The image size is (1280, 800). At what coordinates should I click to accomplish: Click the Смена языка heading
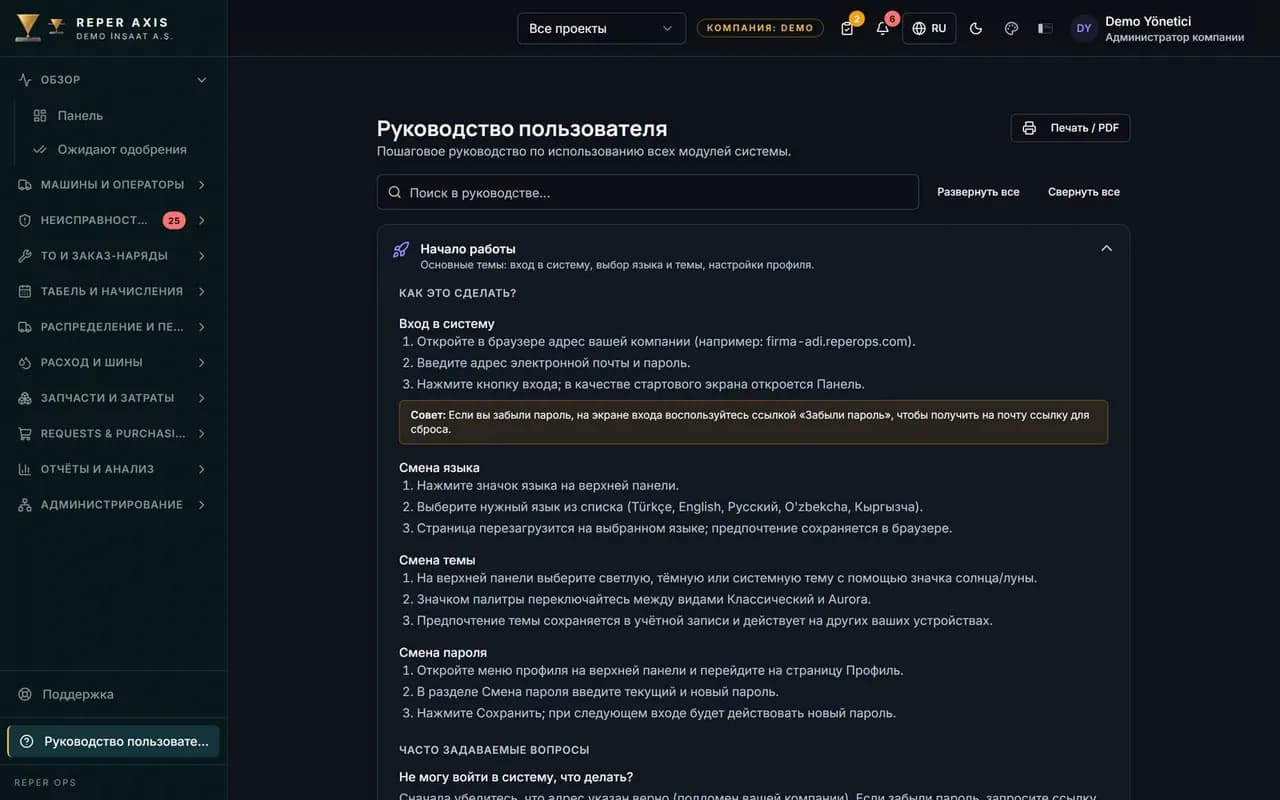[439, 467]
